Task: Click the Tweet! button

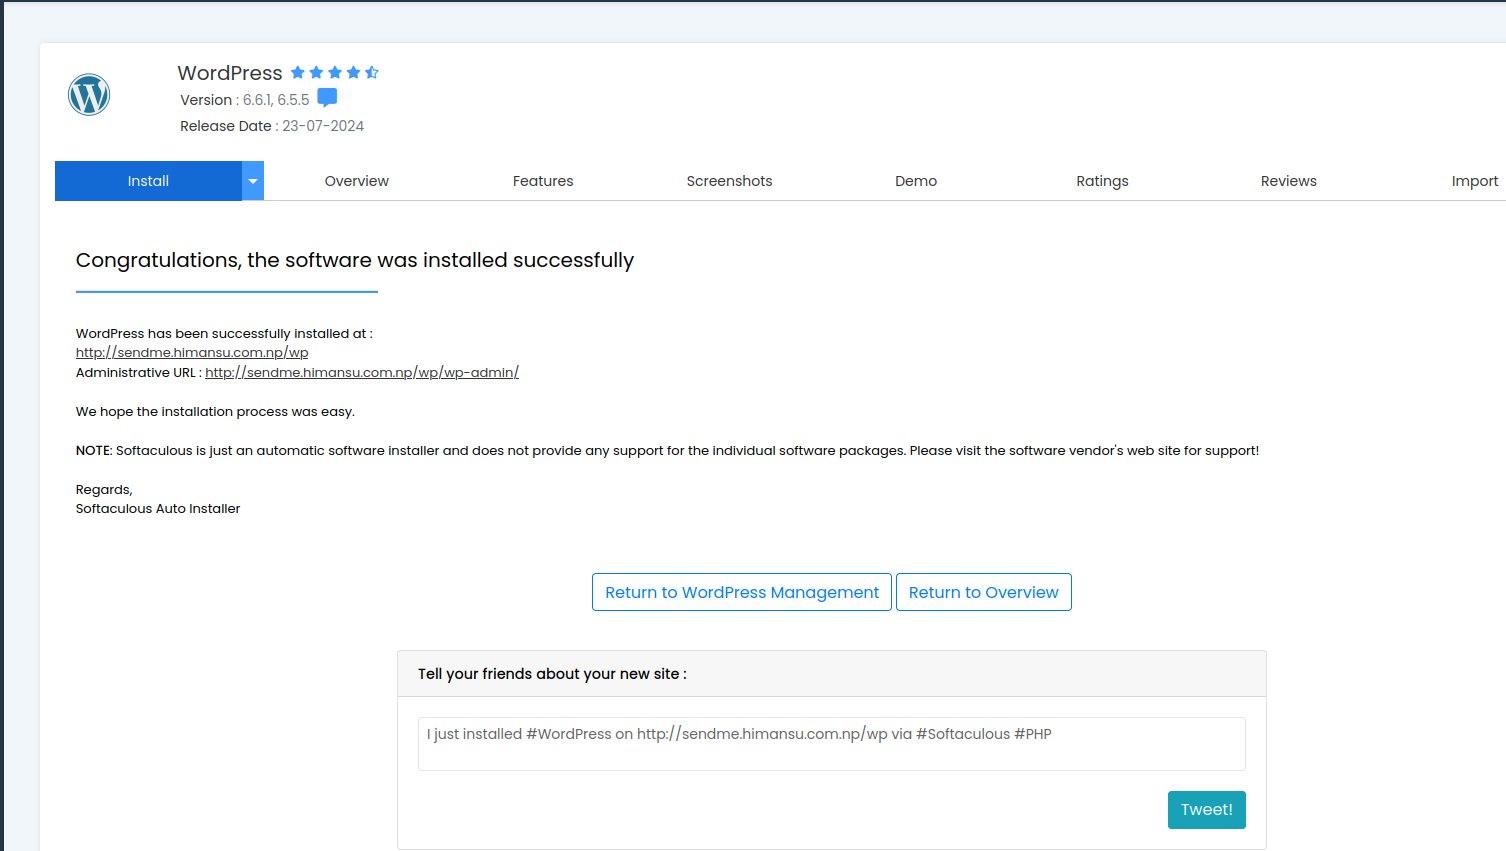Action: click(x=1207, y=810)
